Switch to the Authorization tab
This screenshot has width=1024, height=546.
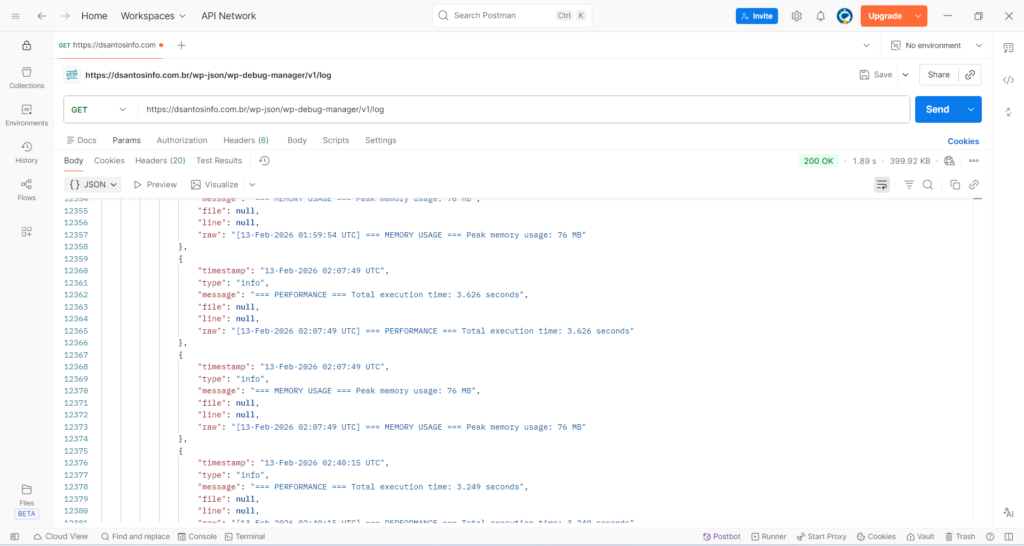182,141
